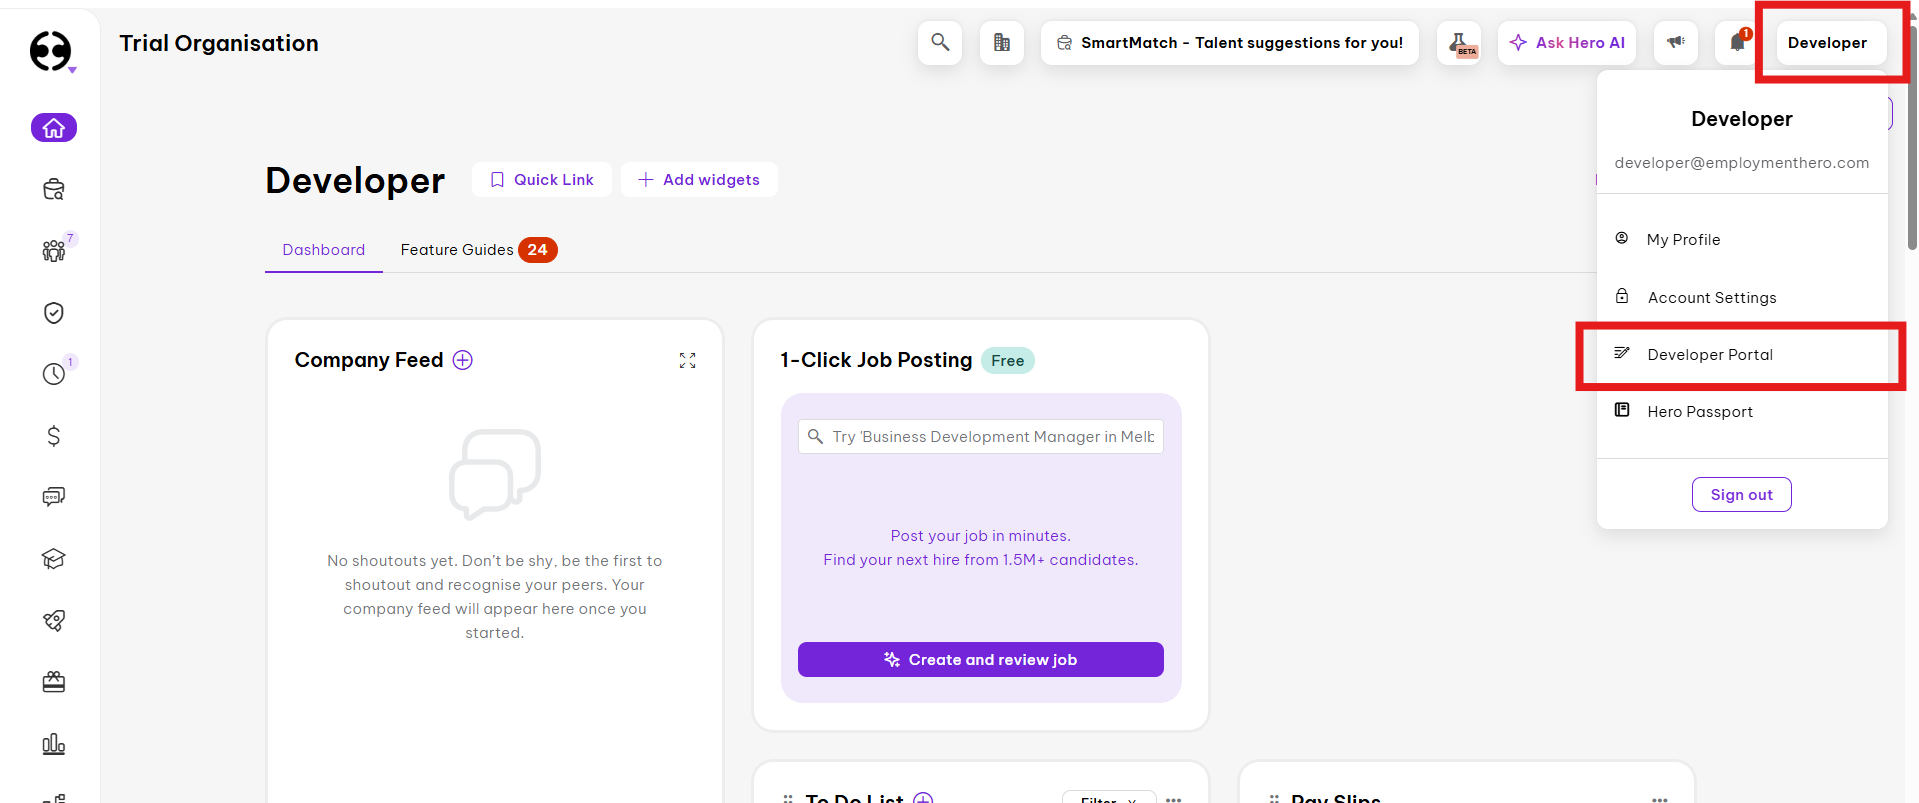Image resolution: width=1919 pixels, height=803 pixels.
Task: Expand the Company Feed widget to fullscreen
Action: [x=687, y=360]
